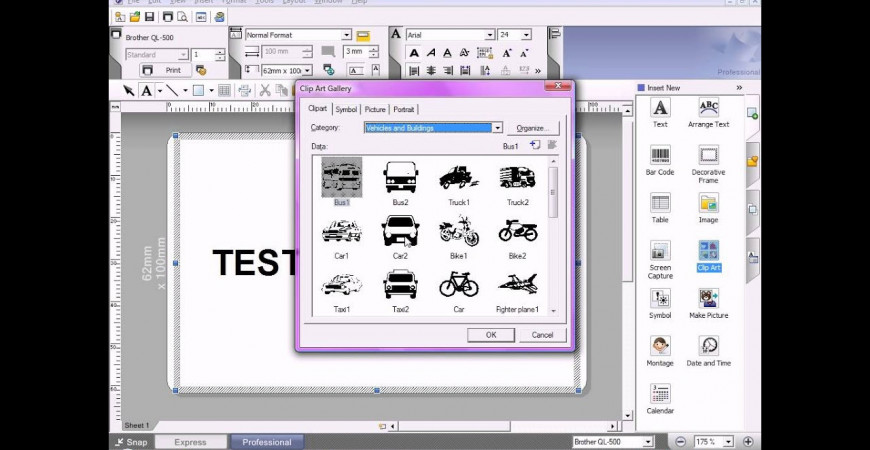This screenshot has width=870, height=450.
Task: Click the zoom out minus icon
Action: pos(681,442)
